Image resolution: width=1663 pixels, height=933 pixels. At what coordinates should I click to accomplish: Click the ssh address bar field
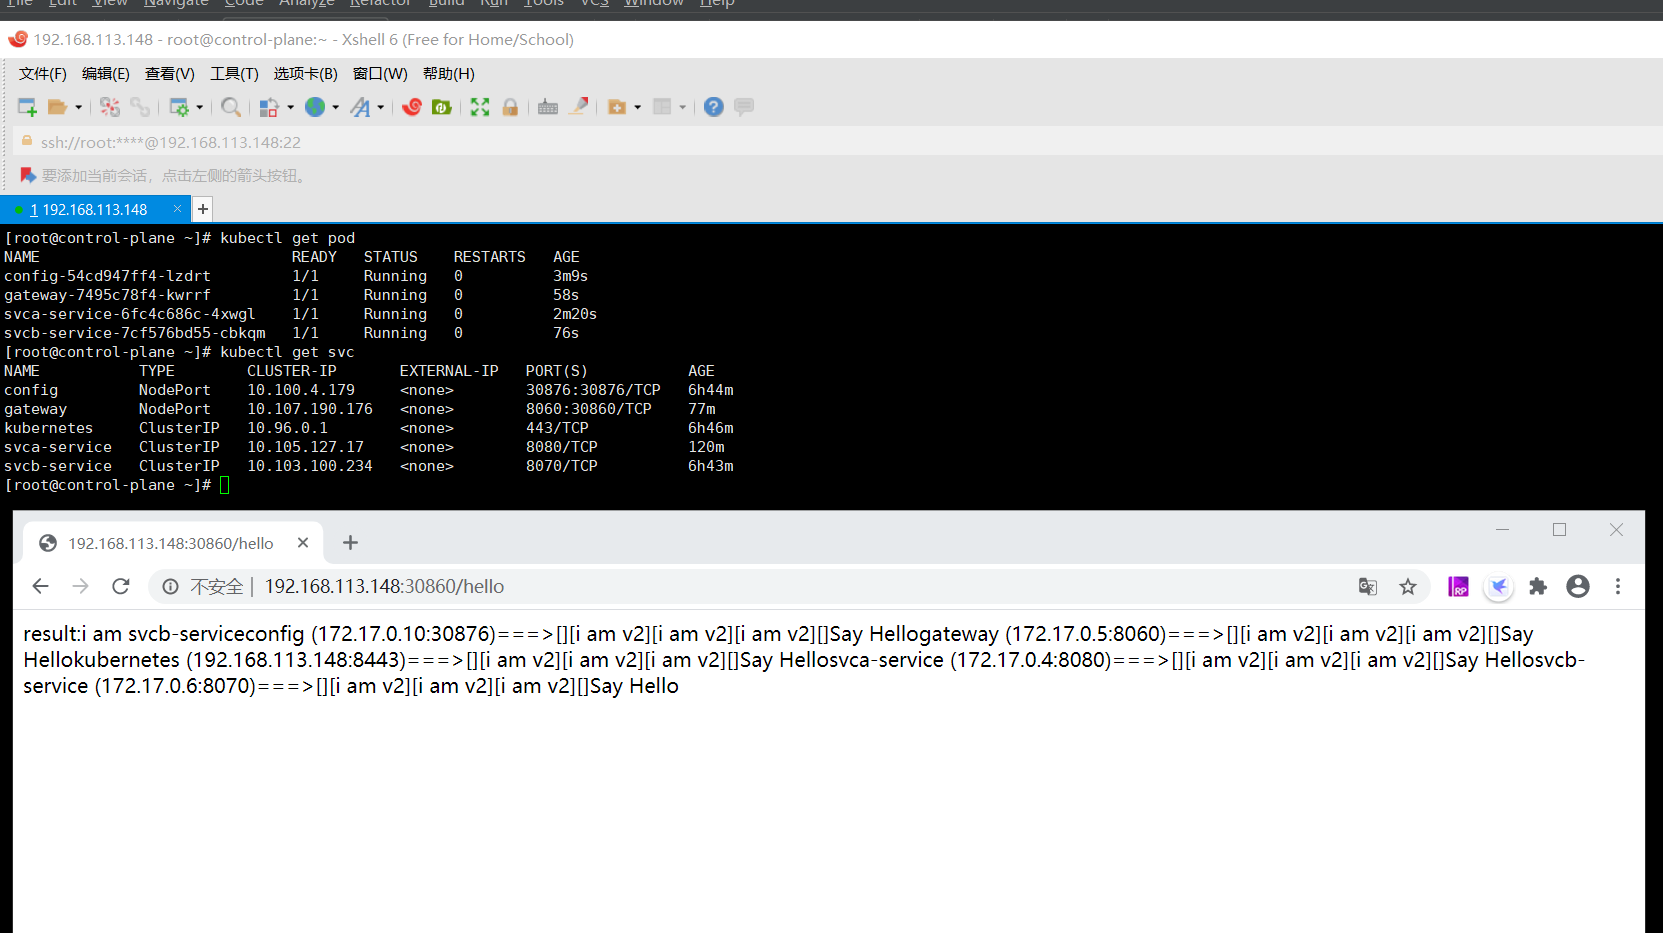[x=840, y=142]
